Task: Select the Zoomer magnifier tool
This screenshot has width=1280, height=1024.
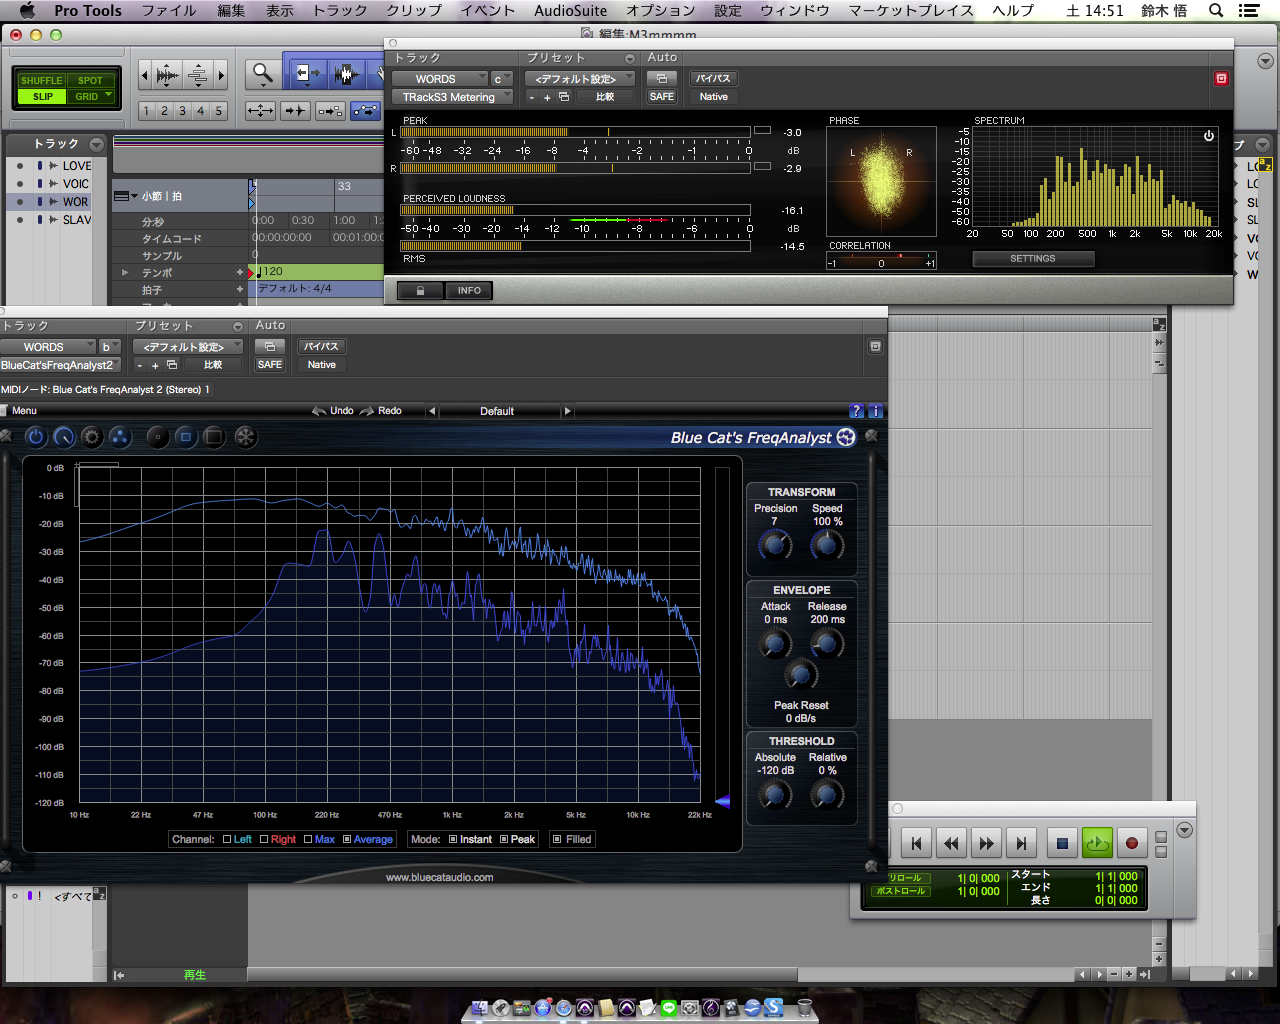Action: (262, 73)
